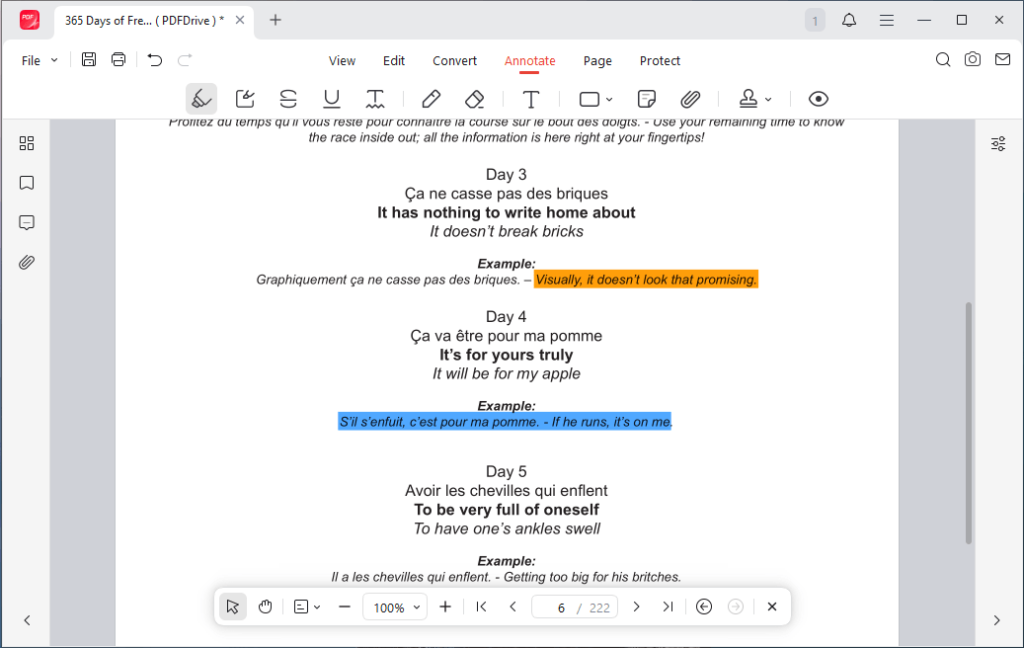The width and height of the screenshot is (1024, 648).
Task: Add a file Attachment annotation
Action: [690, 99]
